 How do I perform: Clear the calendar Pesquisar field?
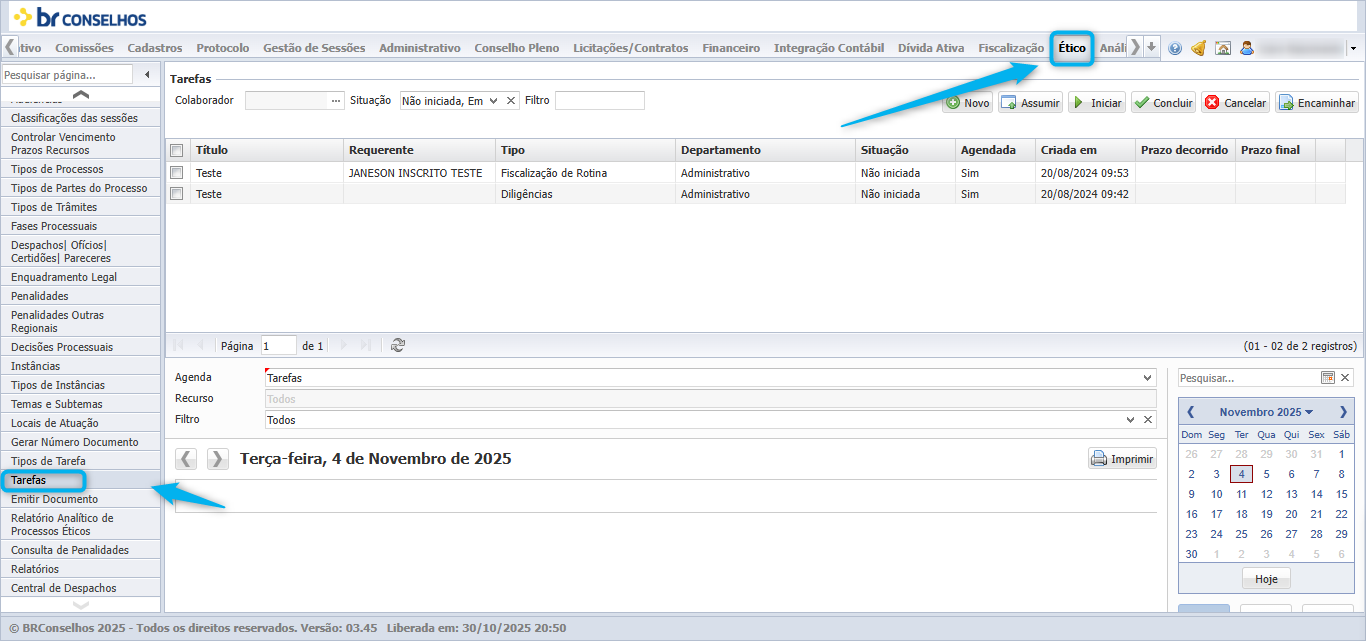pyautogui.click(x=1345, y=378)
